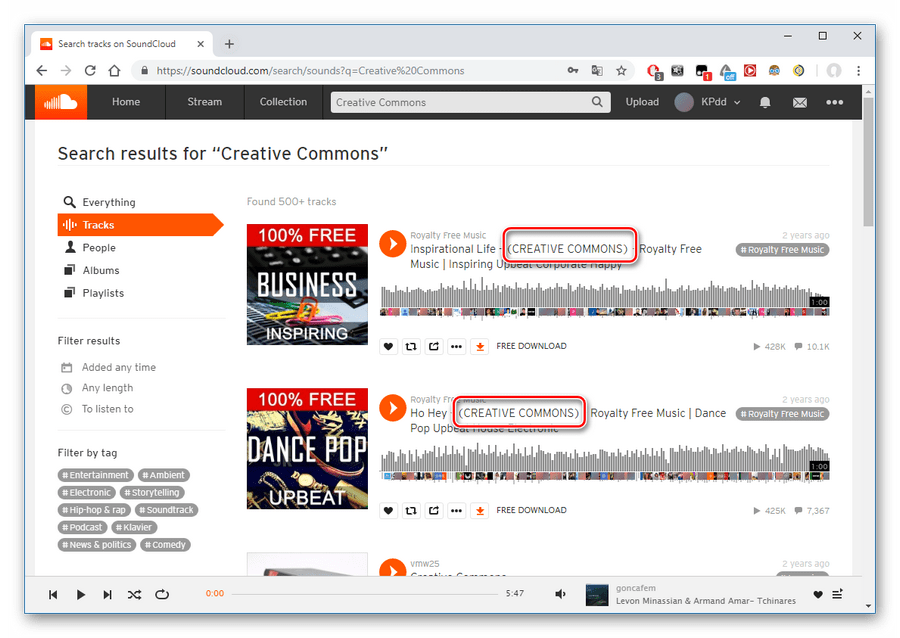Toggle repeat in the player bar
The height and width of the screenshot is (638, 900).
162,594
